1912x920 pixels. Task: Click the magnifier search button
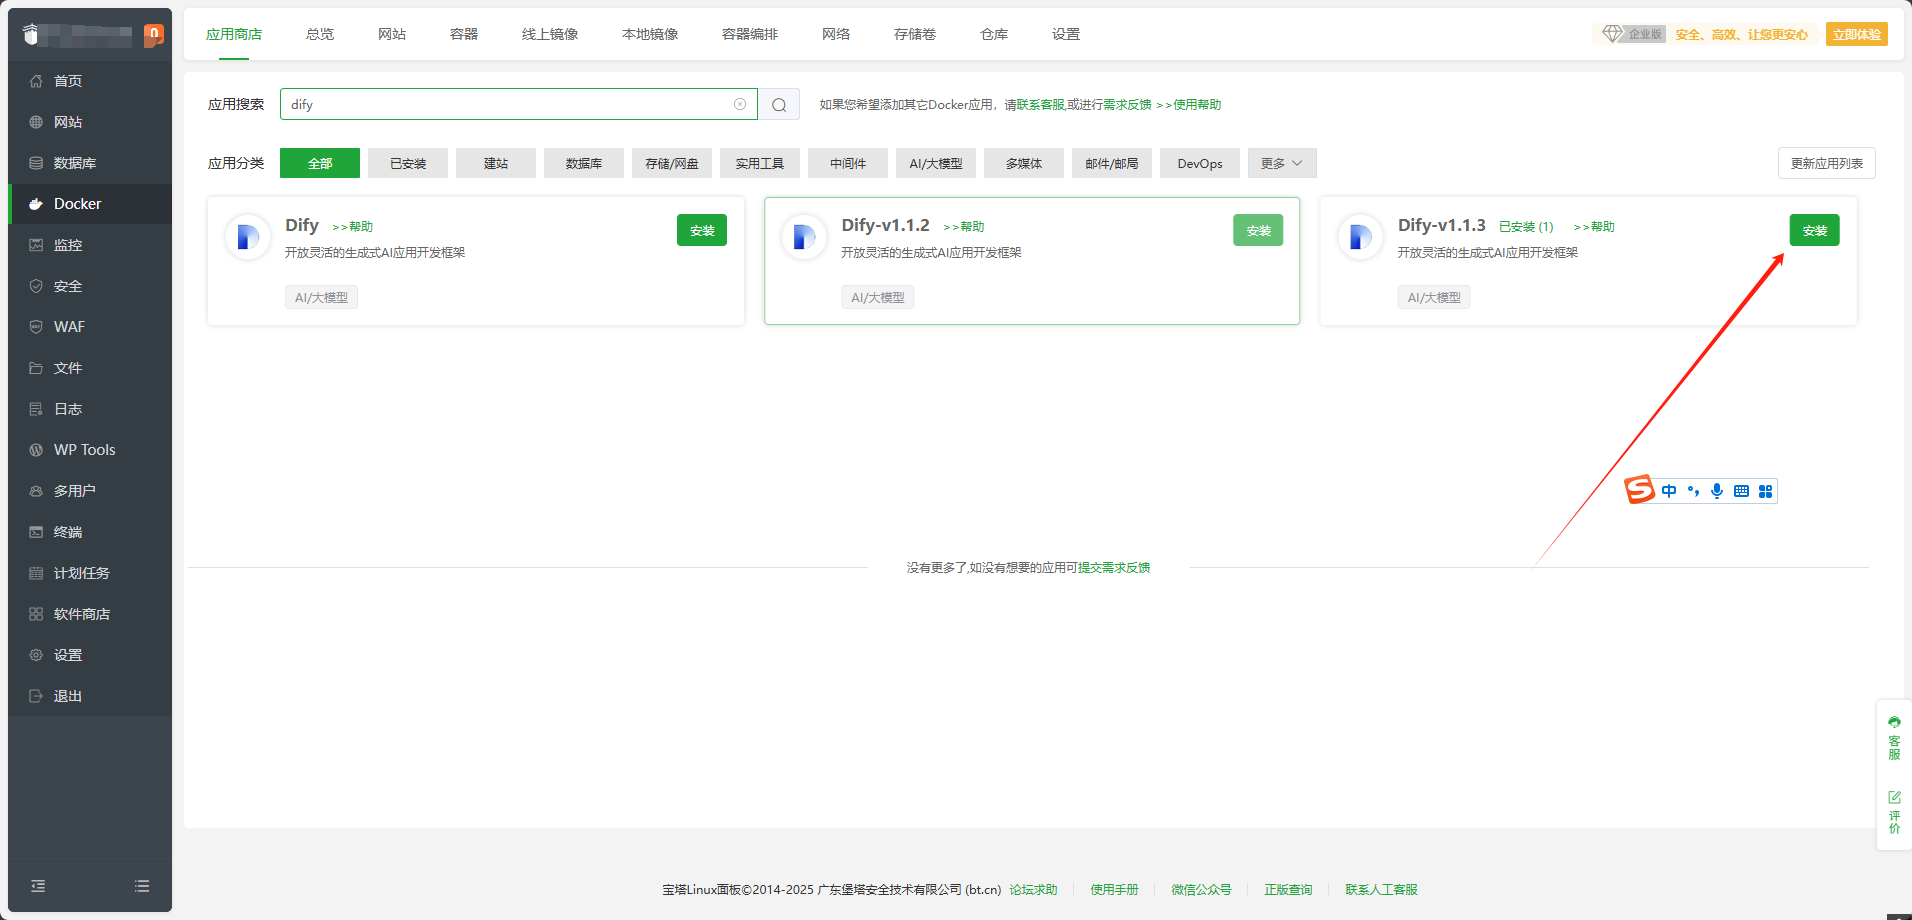point(779,104)
